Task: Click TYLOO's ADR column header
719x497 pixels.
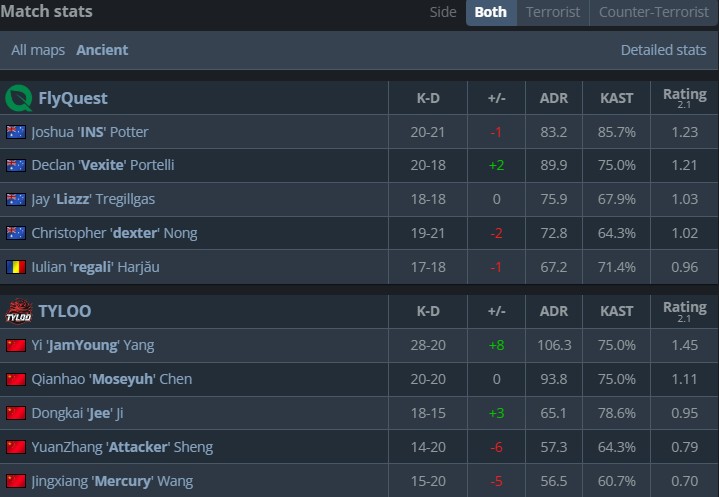Action: click(554, 312)
